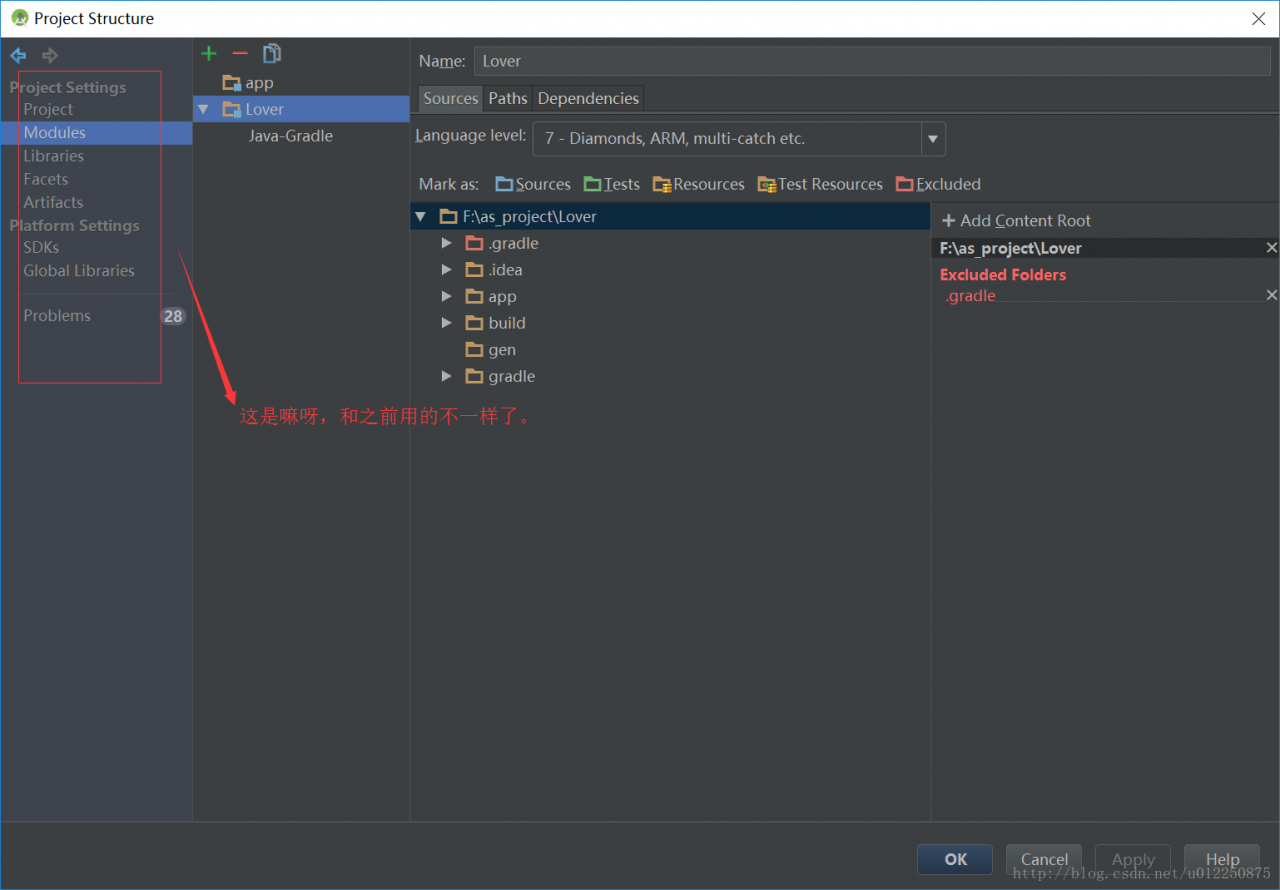Screen dimensions: 1280x890
Task: Expand the build folder node
Action: pyautogui.click(x=446, y=323)
